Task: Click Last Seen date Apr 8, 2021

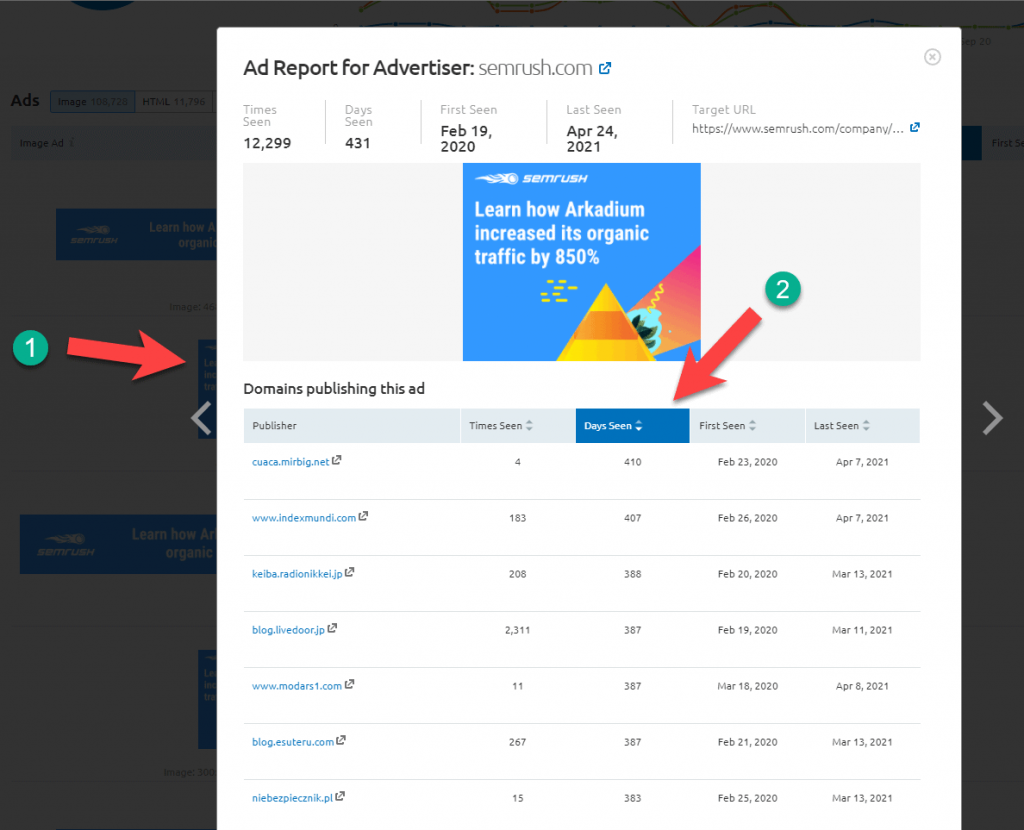Action: tap(862, 686)
